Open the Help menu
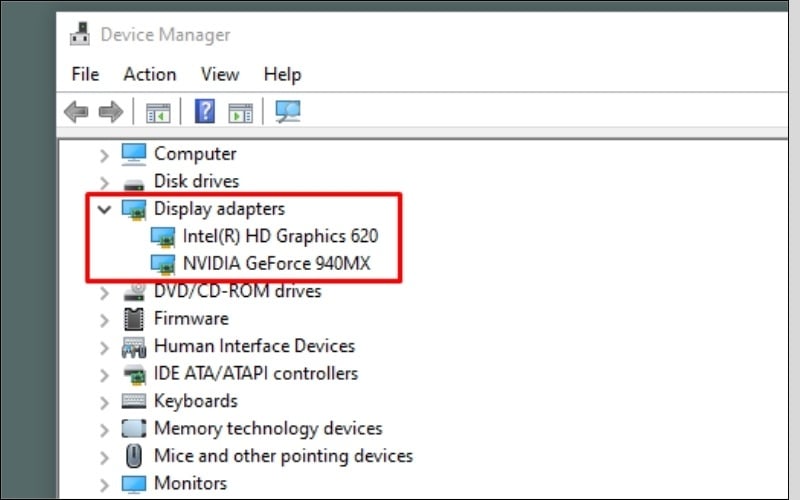This screenshot has height=500, width=800. click(282, 75)
